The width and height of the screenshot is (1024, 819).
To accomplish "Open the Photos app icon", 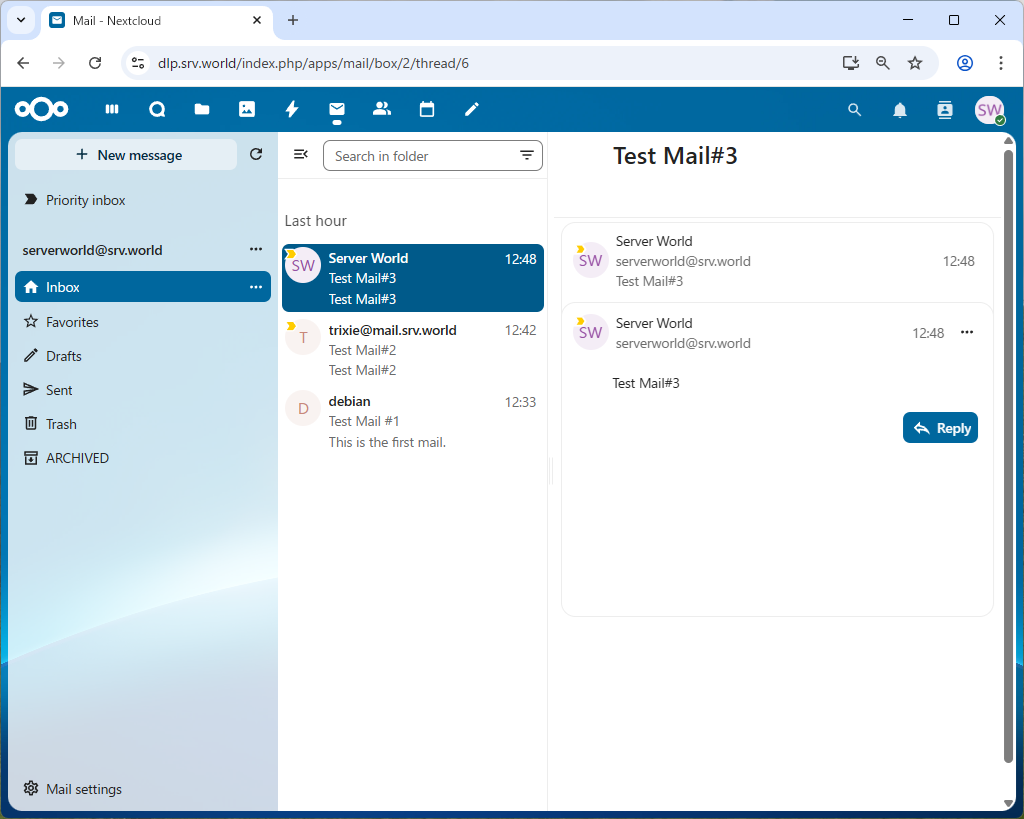I will point(247,110).
